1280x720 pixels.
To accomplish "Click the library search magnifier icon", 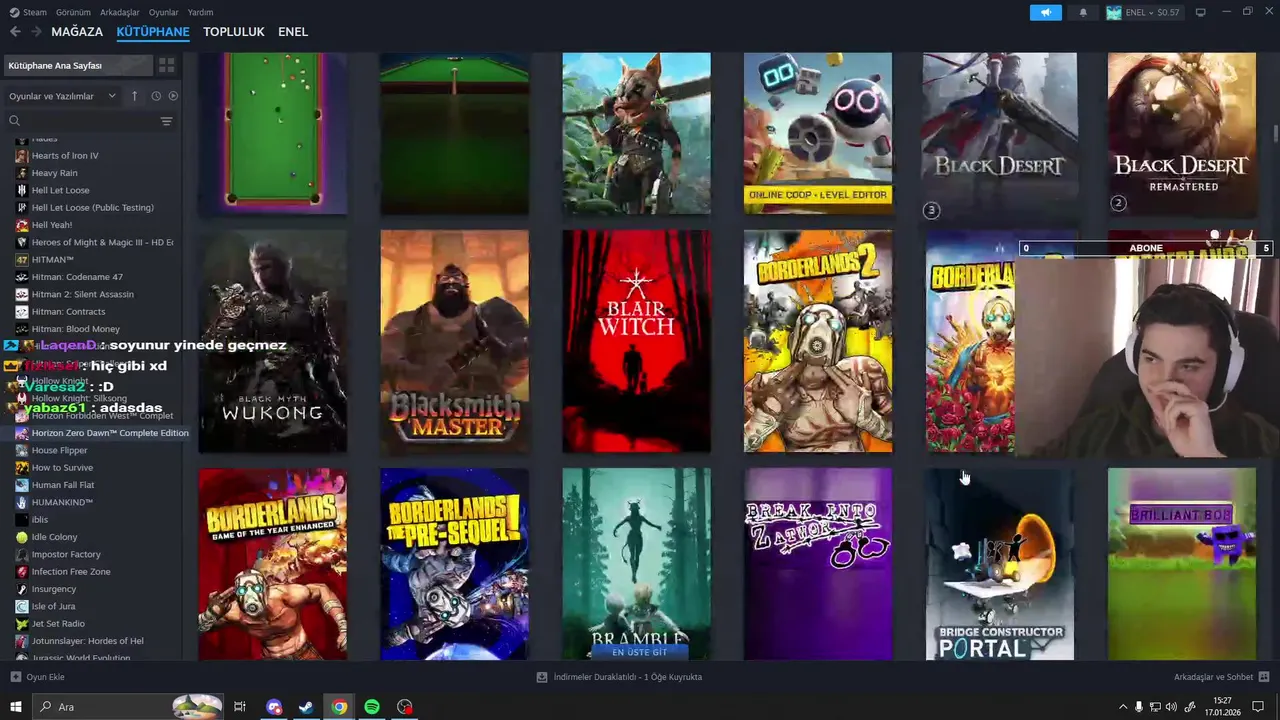I will coord(14,121).
